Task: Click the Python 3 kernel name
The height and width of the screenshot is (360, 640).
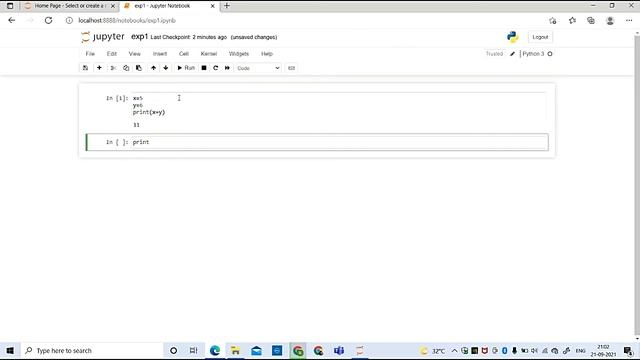Action: point(533,54)
